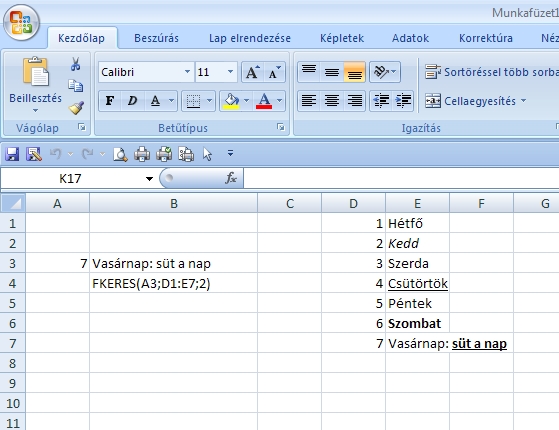Select row 7 header

click(13, 343)
